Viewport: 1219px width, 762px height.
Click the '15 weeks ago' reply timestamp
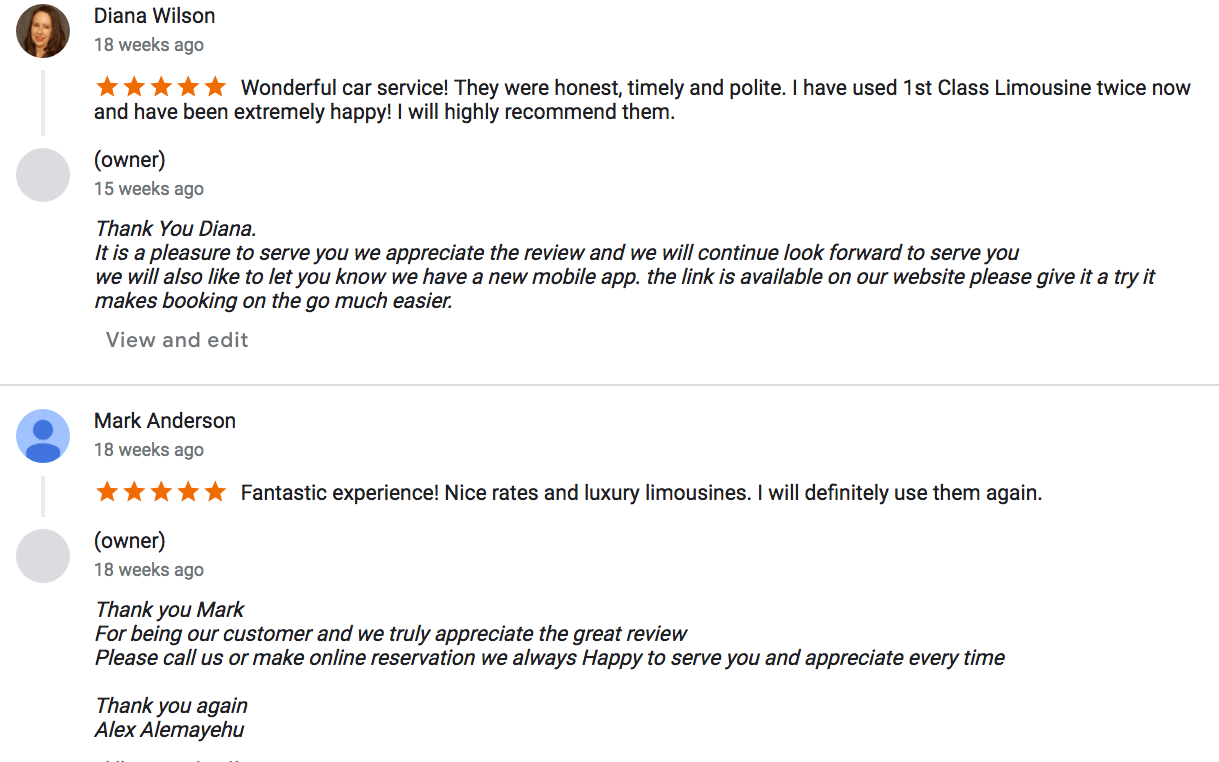coord(148,189)
